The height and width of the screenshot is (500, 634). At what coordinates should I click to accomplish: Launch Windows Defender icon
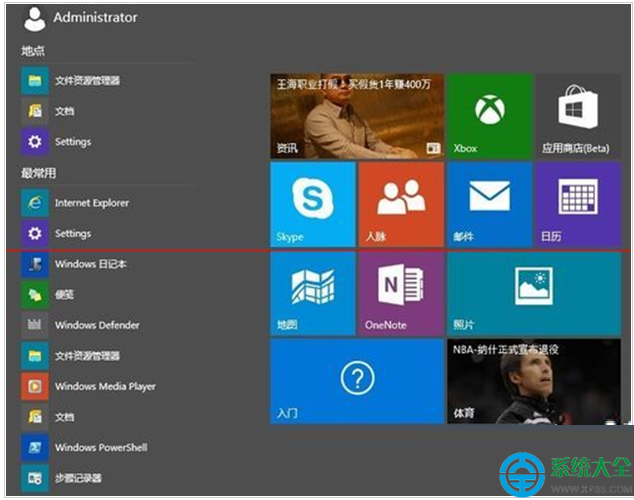[x=35, y=325]
